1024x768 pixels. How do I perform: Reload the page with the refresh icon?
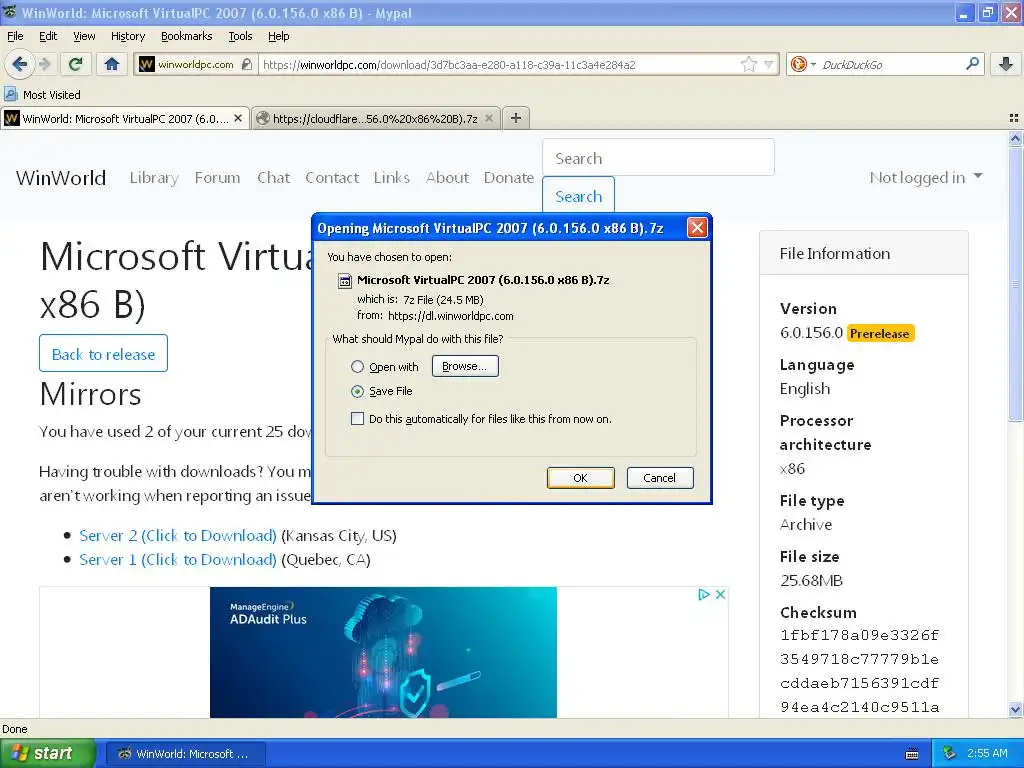coord(76,64)
